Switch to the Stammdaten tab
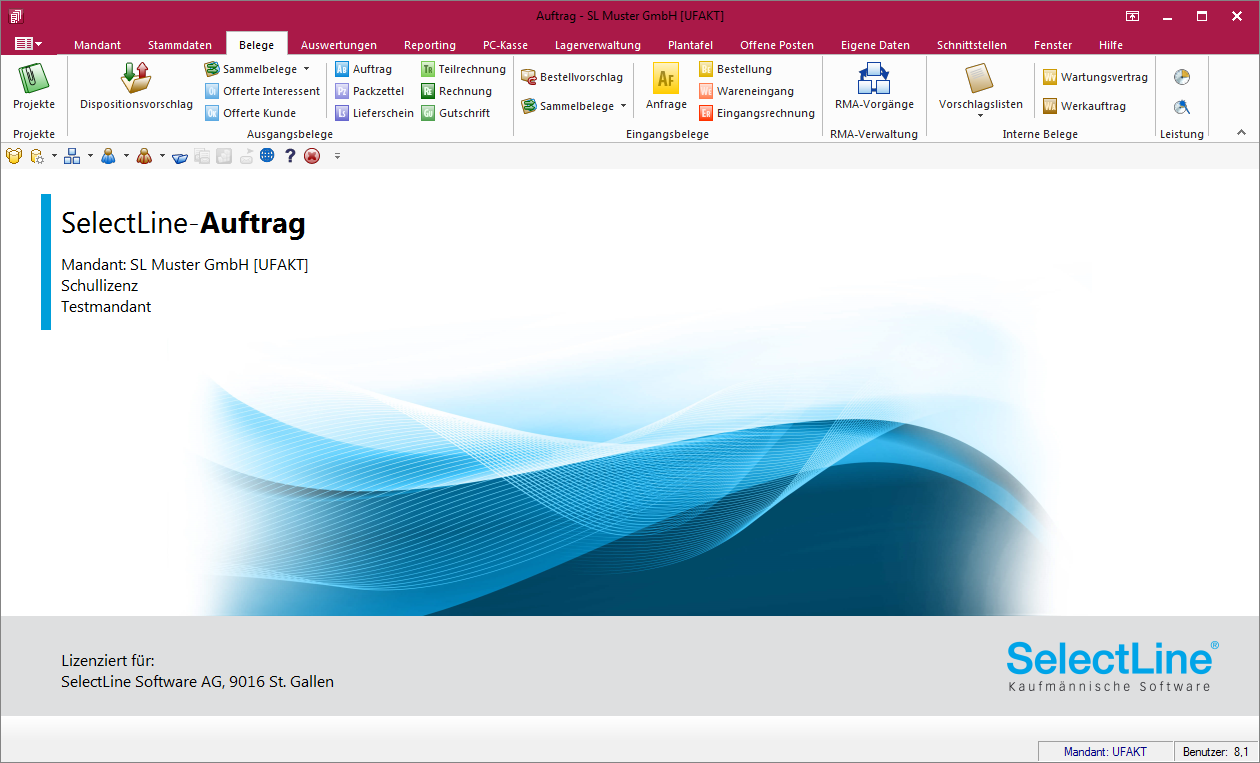 [x=180, y=45]
